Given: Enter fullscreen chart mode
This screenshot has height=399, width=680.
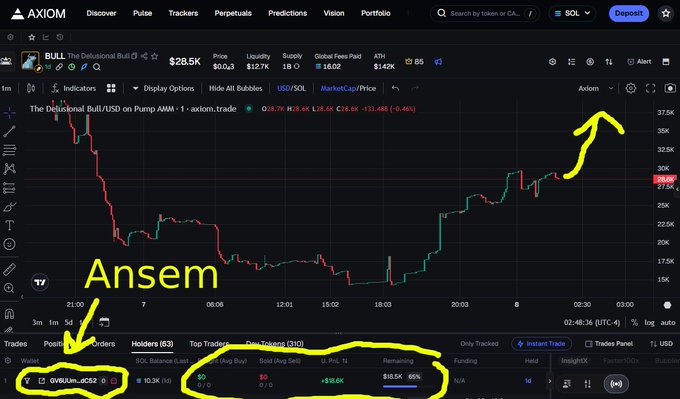Looking at the screenshot, I should [x=651, y=88].
